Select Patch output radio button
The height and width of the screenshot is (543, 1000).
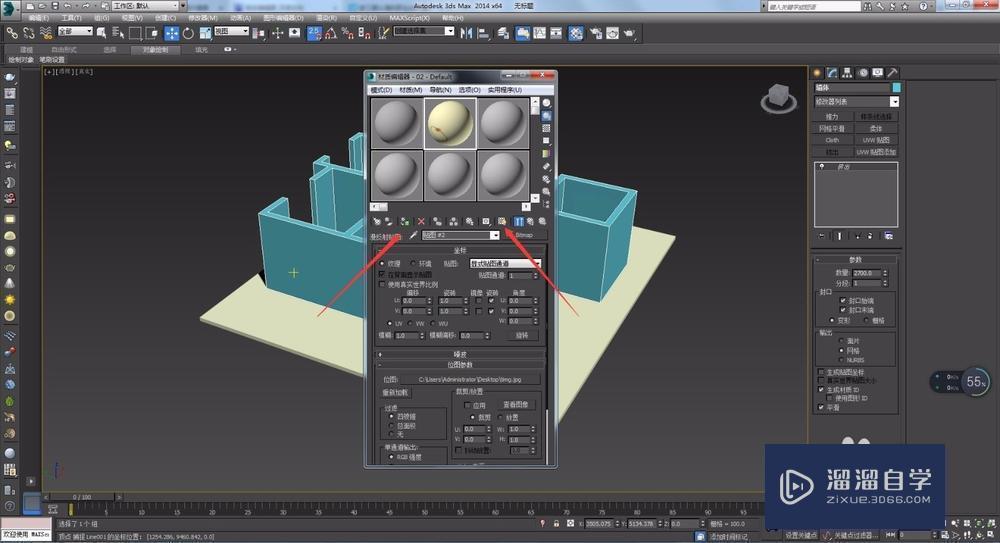841,341
